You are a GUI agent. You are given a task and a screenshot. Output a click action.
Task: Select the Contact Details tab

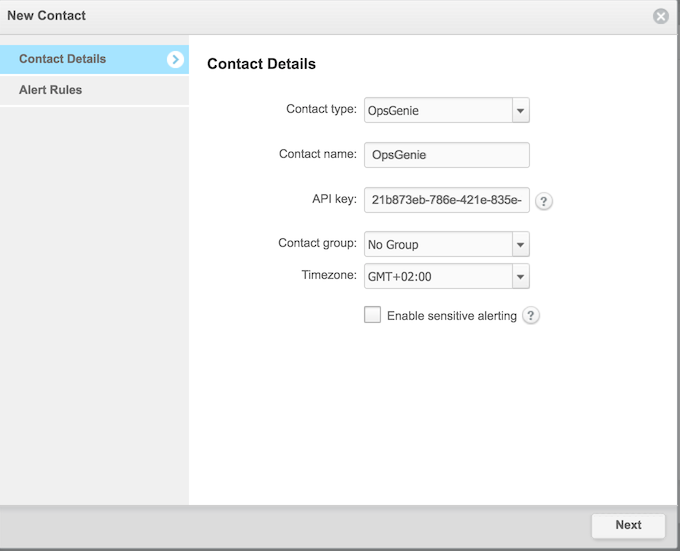(x=94, y=59)
